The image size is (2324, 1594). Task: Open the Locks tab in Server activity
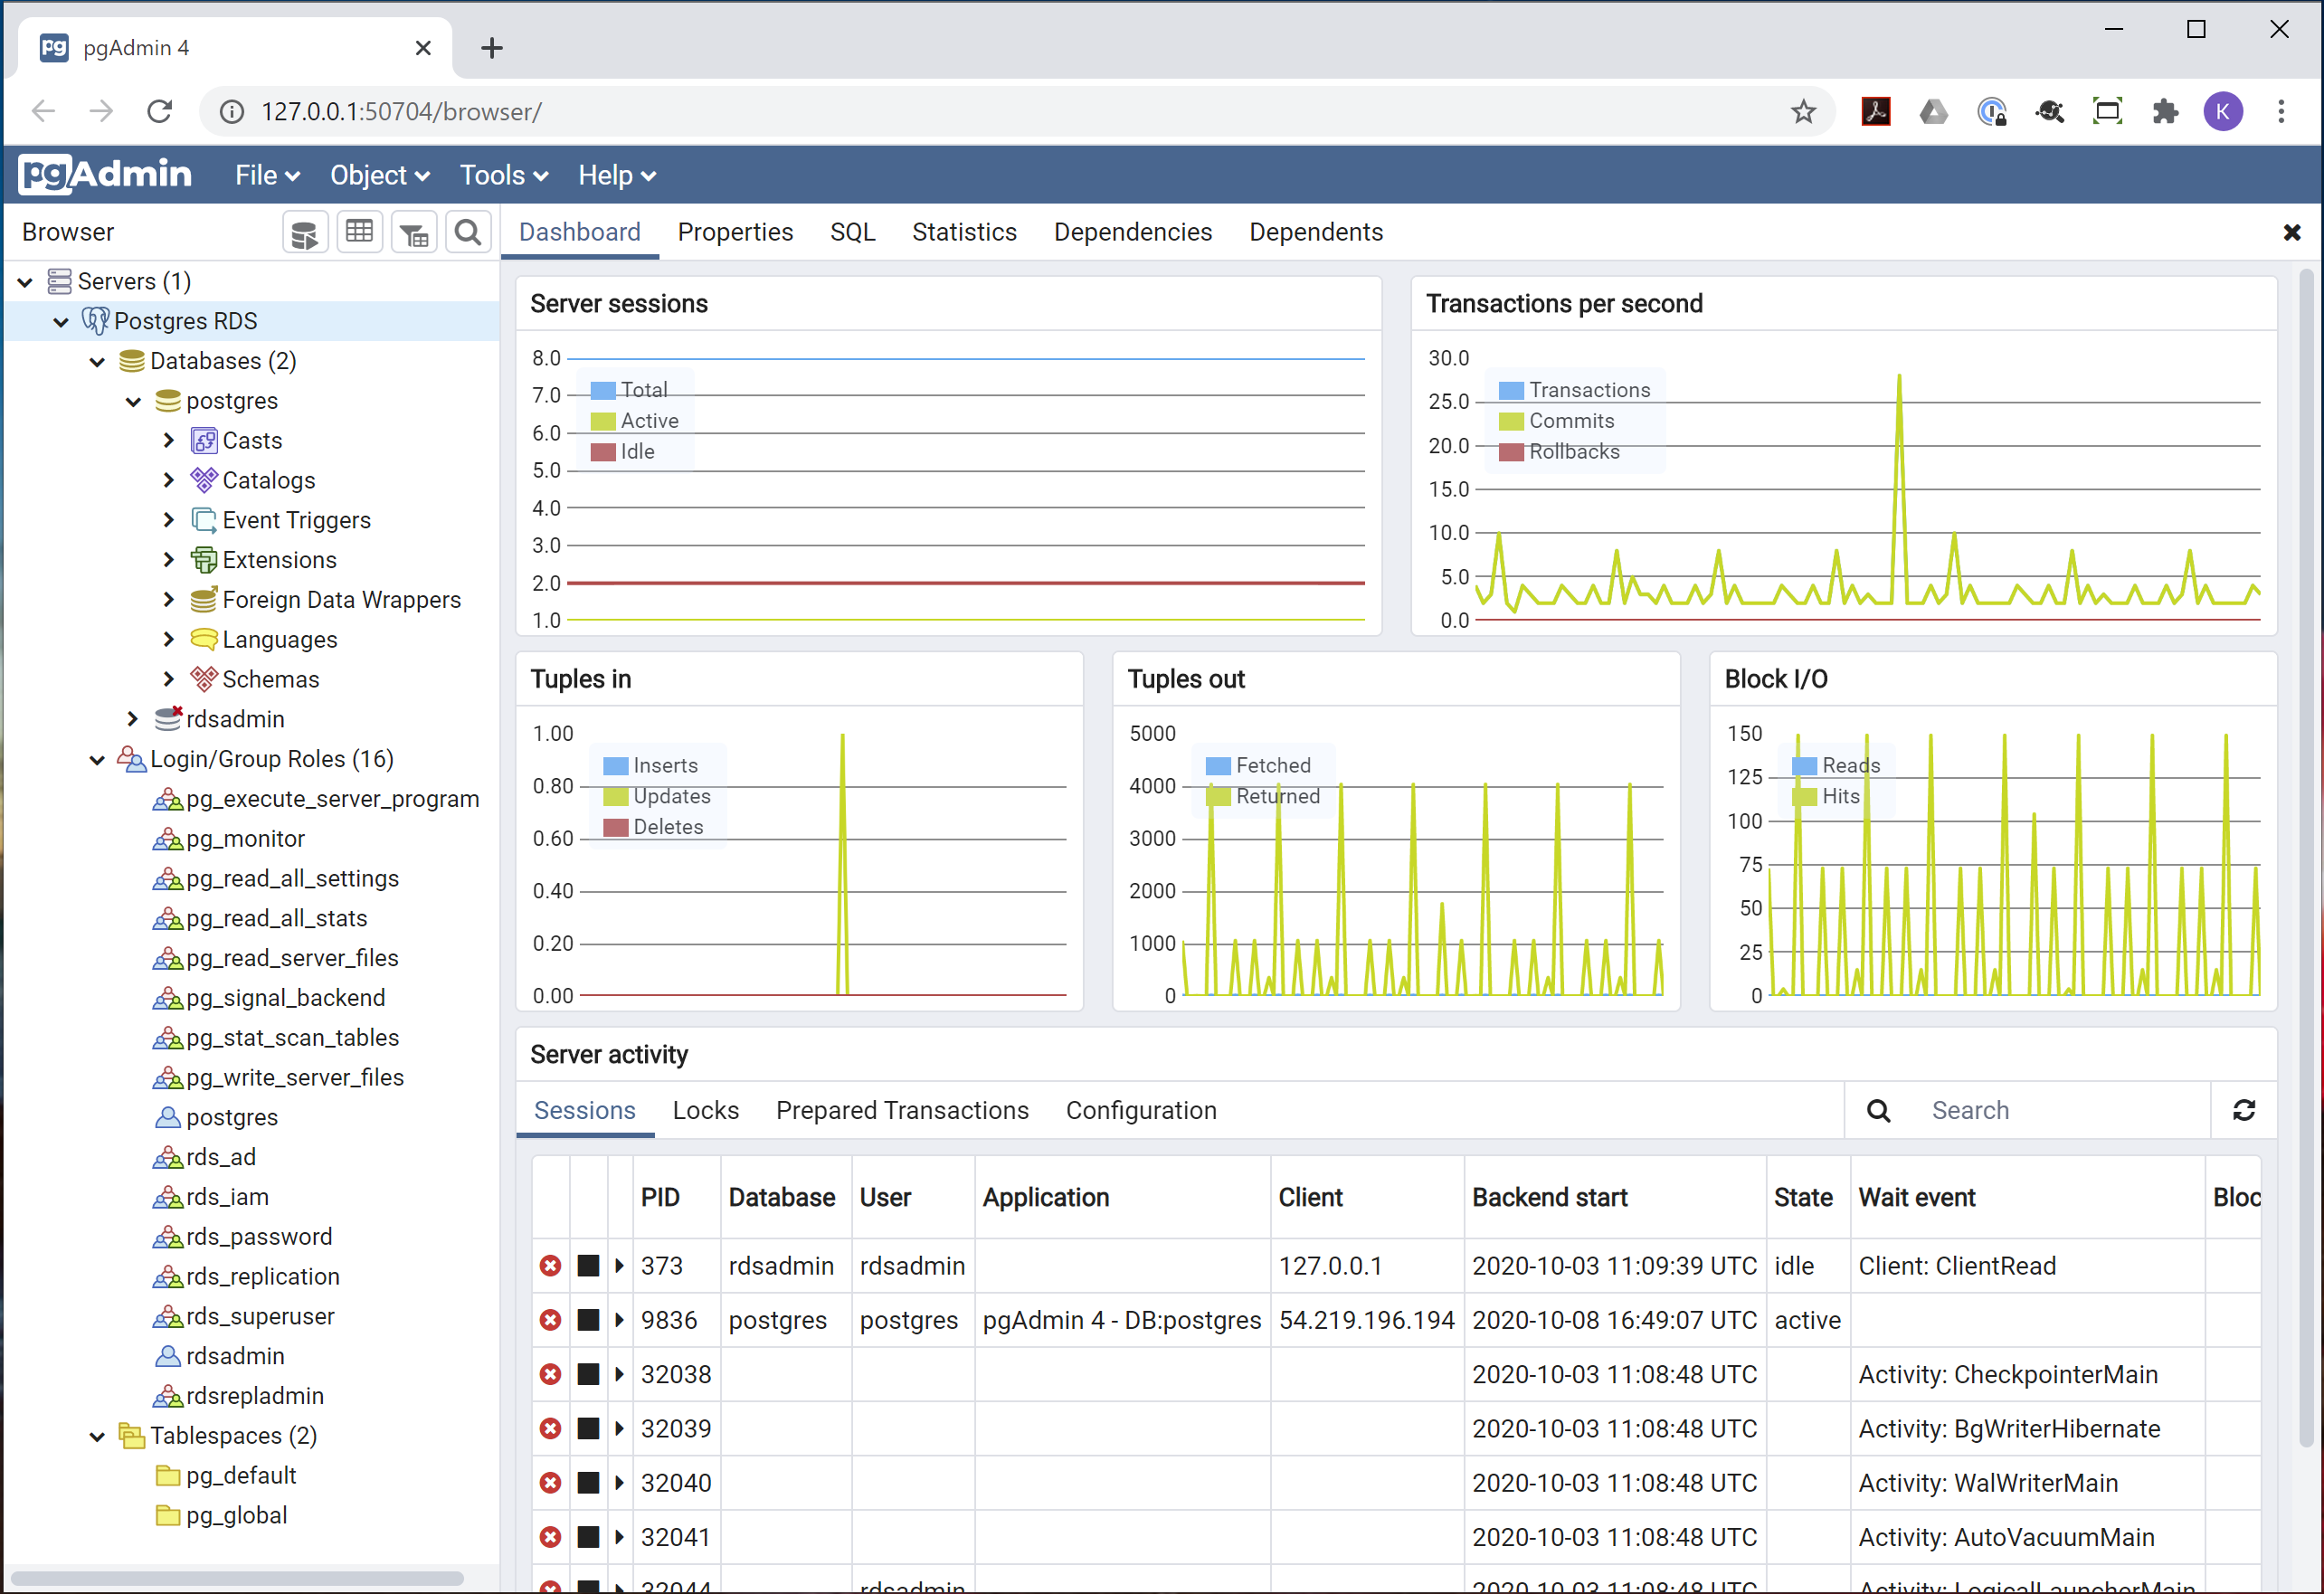(x=705, y=1110)
